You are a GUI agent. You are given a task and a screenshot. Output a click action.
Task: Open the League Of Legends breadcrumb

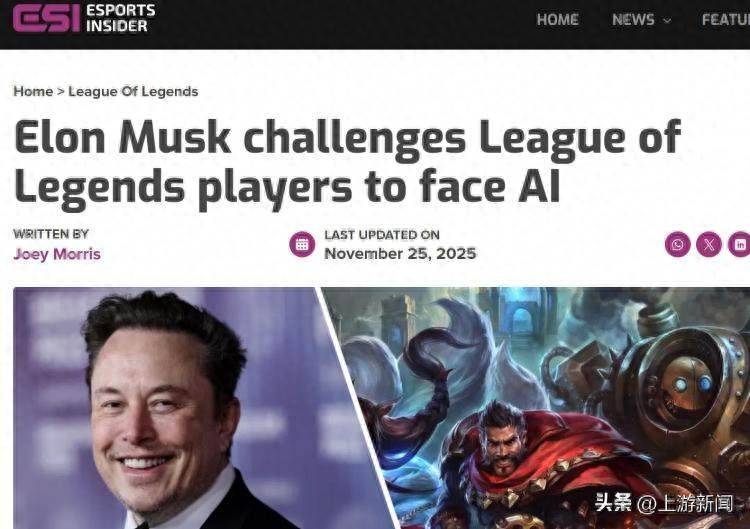coord(133,91)
